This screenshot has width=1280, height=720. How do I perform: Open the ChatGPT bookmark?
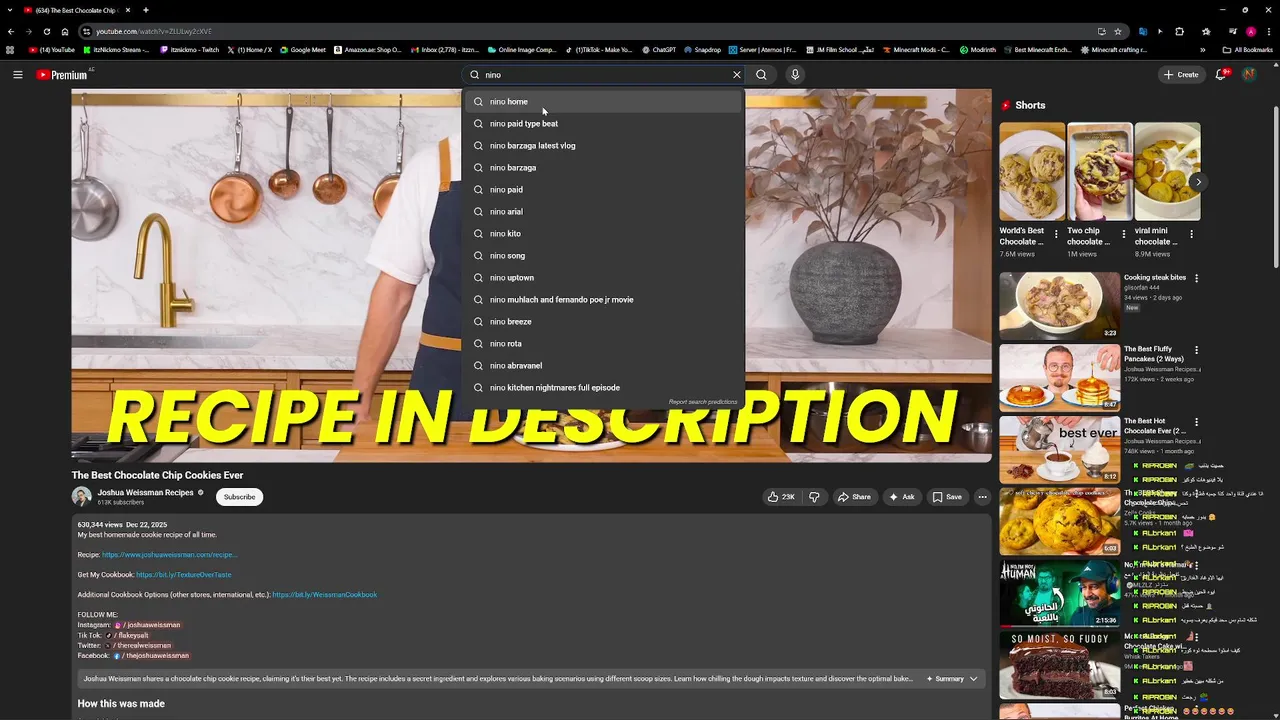[659, 49]
